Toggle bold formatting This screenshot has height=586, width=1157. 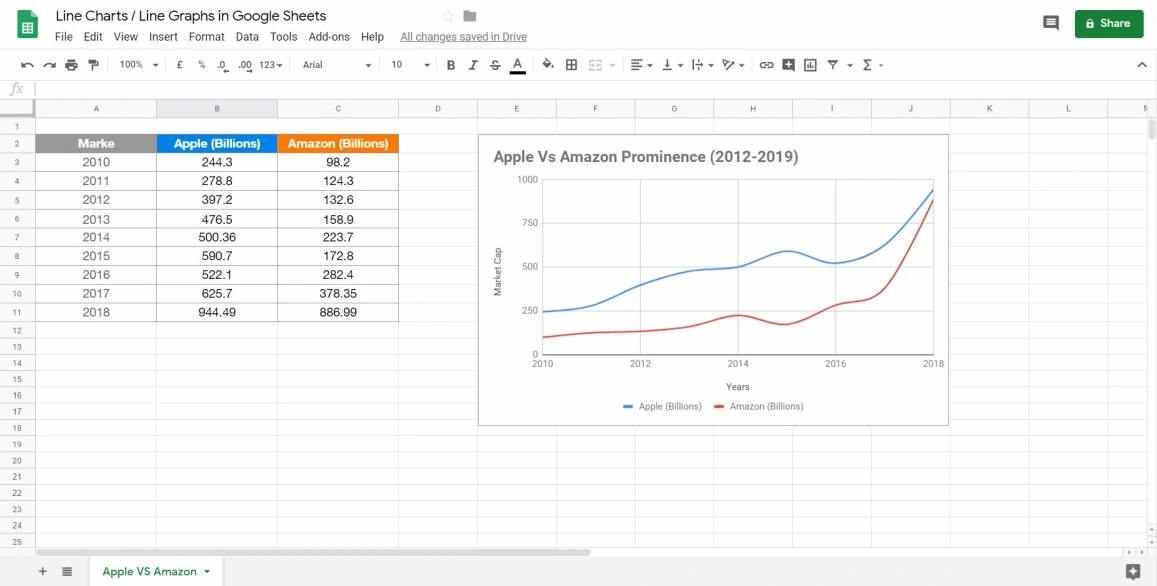click(451, 65)
